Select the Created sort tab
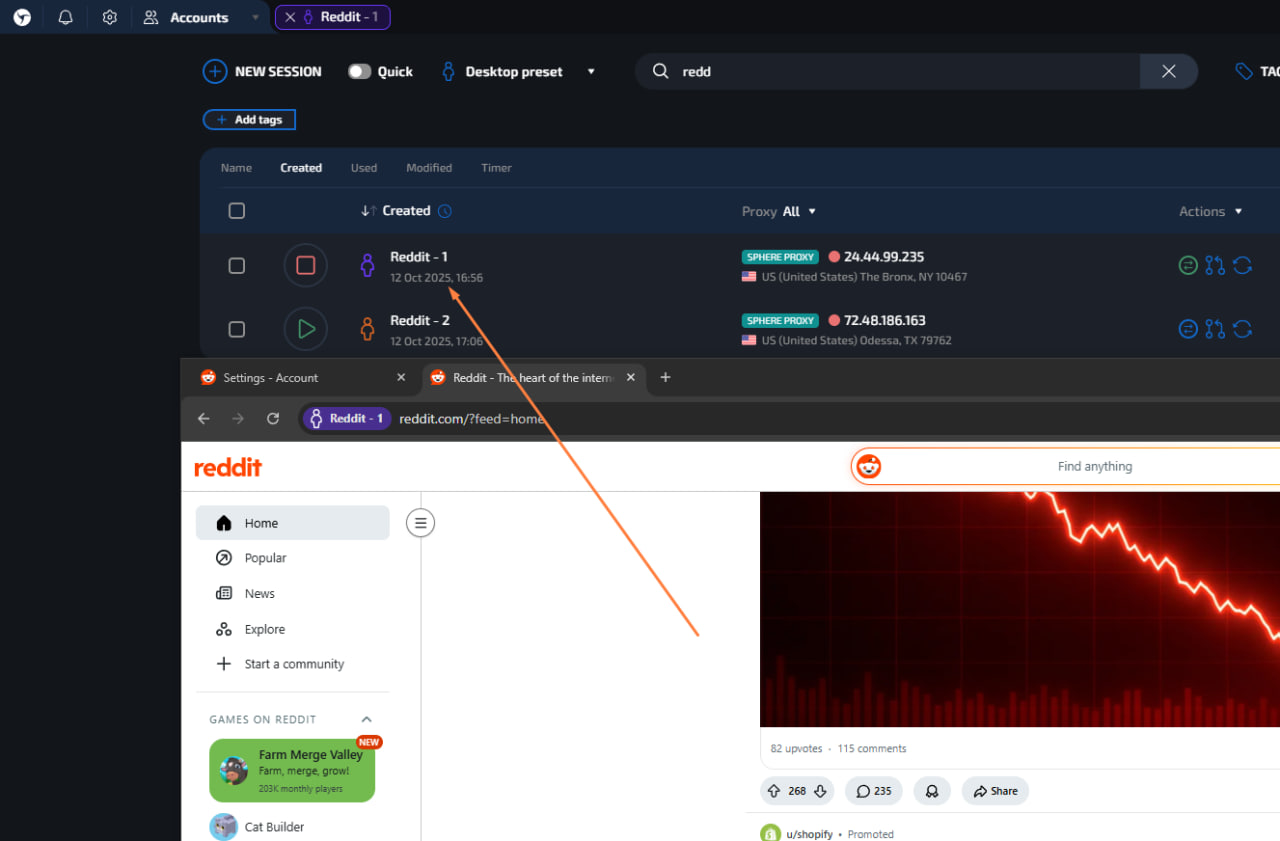The height and width of the screenshot is (841, 1280). click(301, 168)
